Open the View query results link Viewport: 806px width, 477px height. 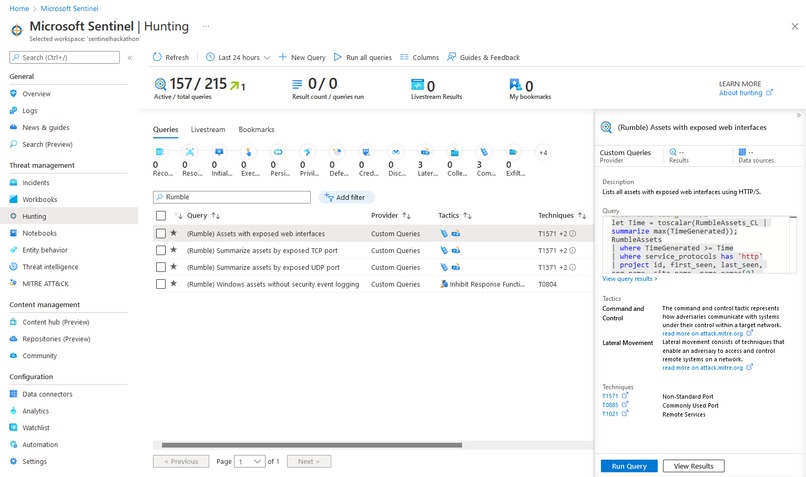pyautogui.click(x=629, y=279)
